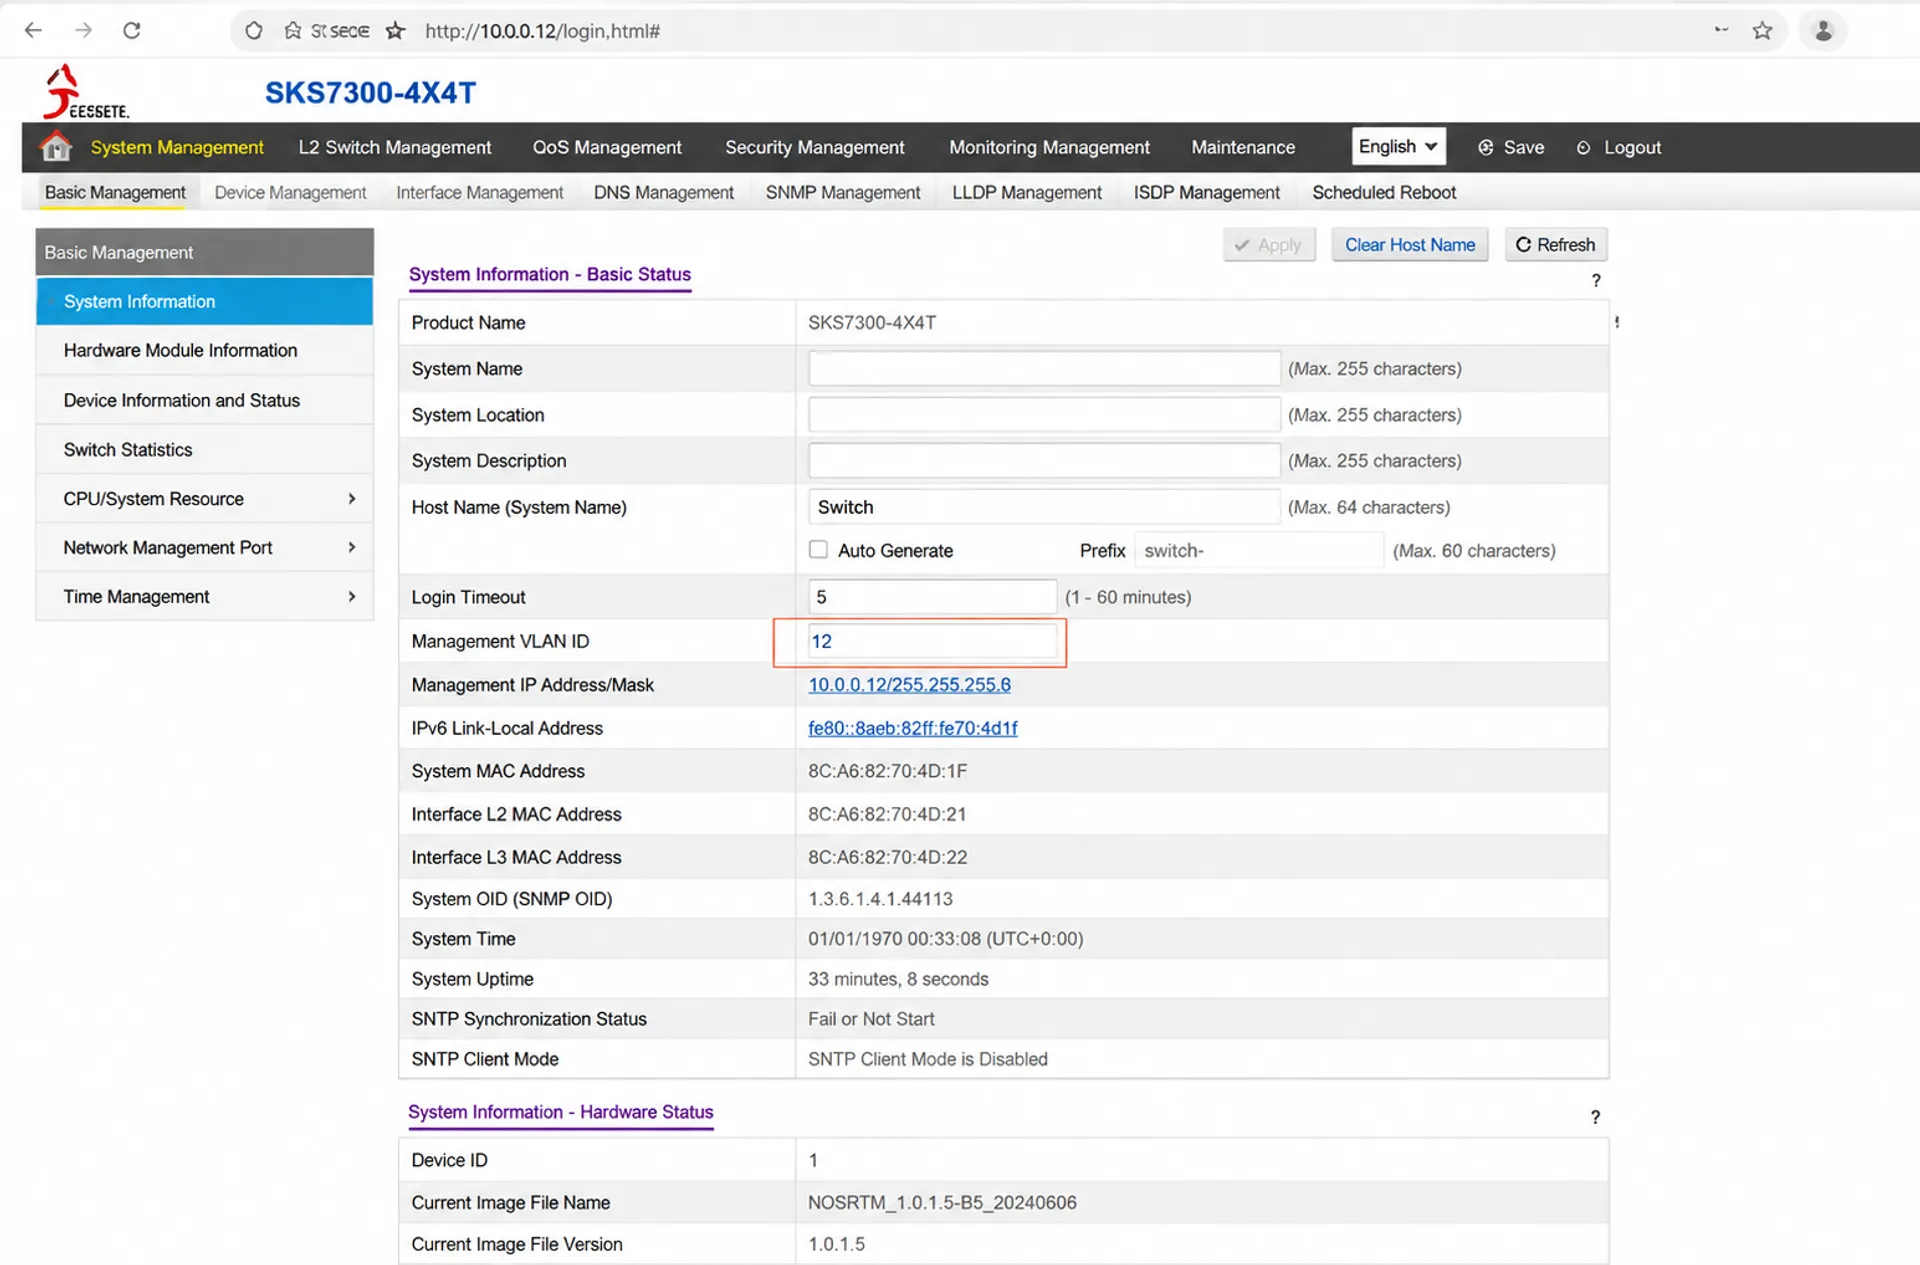
Task: Open Monitoring Management menu
Action: pos(1049,148)
